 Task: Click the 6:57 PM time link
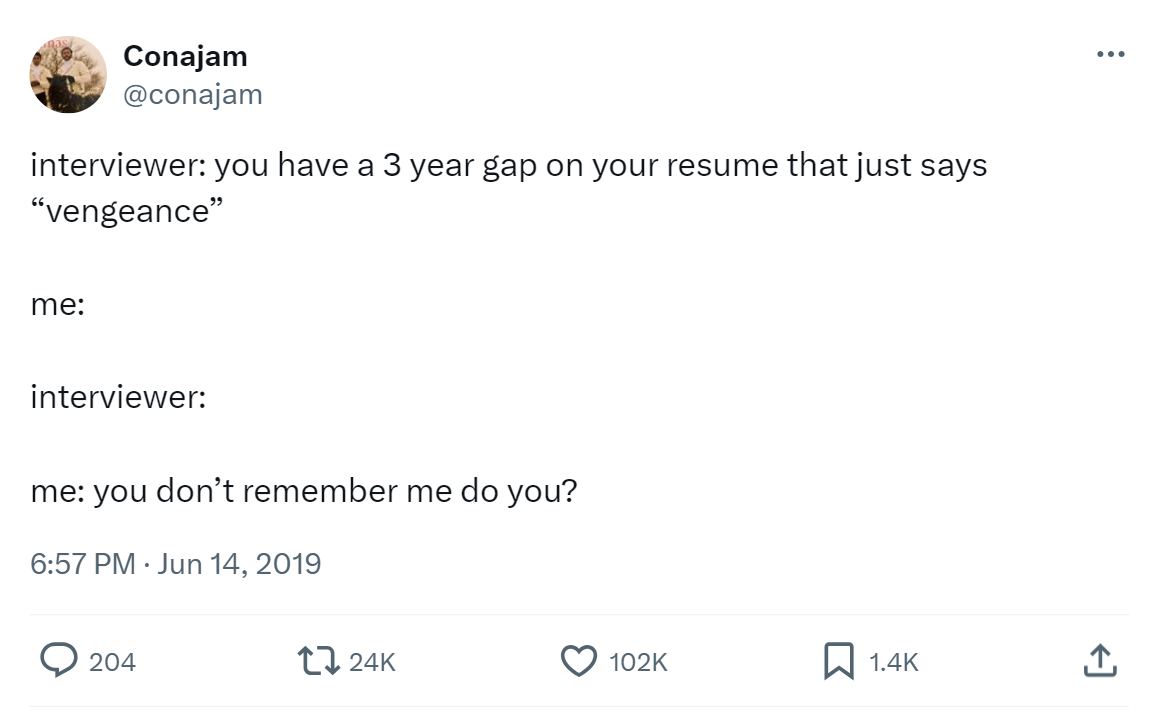tap(83, 564)
